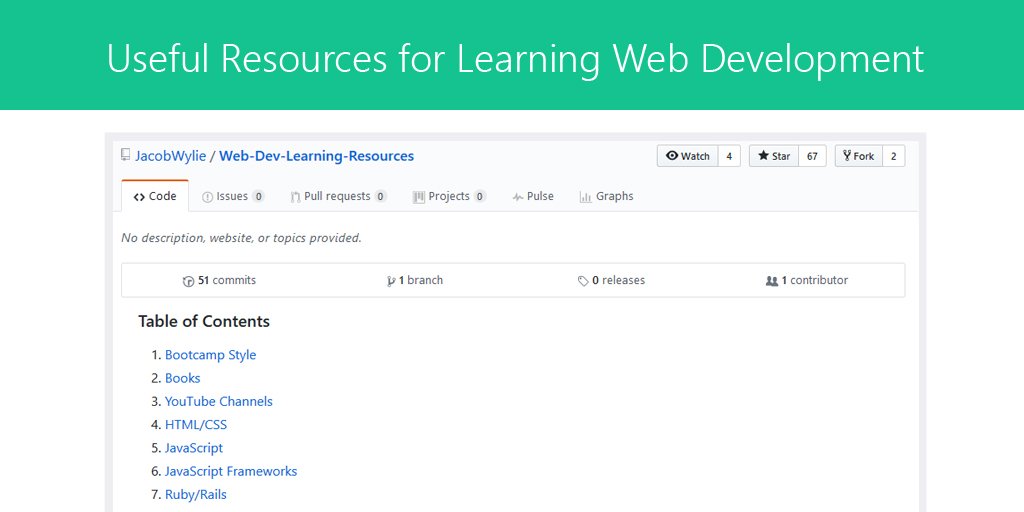This screenshot has height=512, width=1024.
Task: Open the Pull requests tab
Action: point(338,196)
